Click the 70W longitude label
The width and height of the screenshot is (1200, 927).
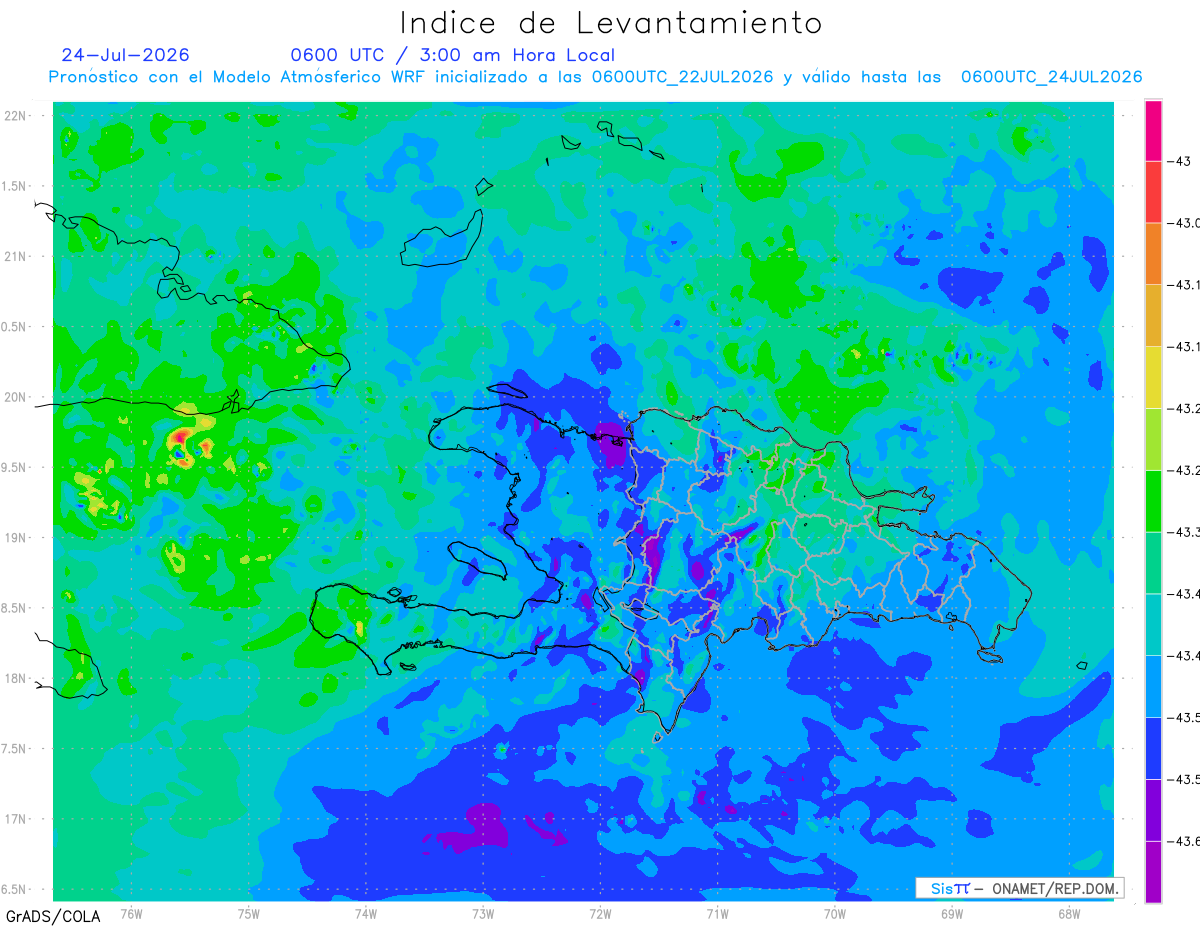point(834,913)
